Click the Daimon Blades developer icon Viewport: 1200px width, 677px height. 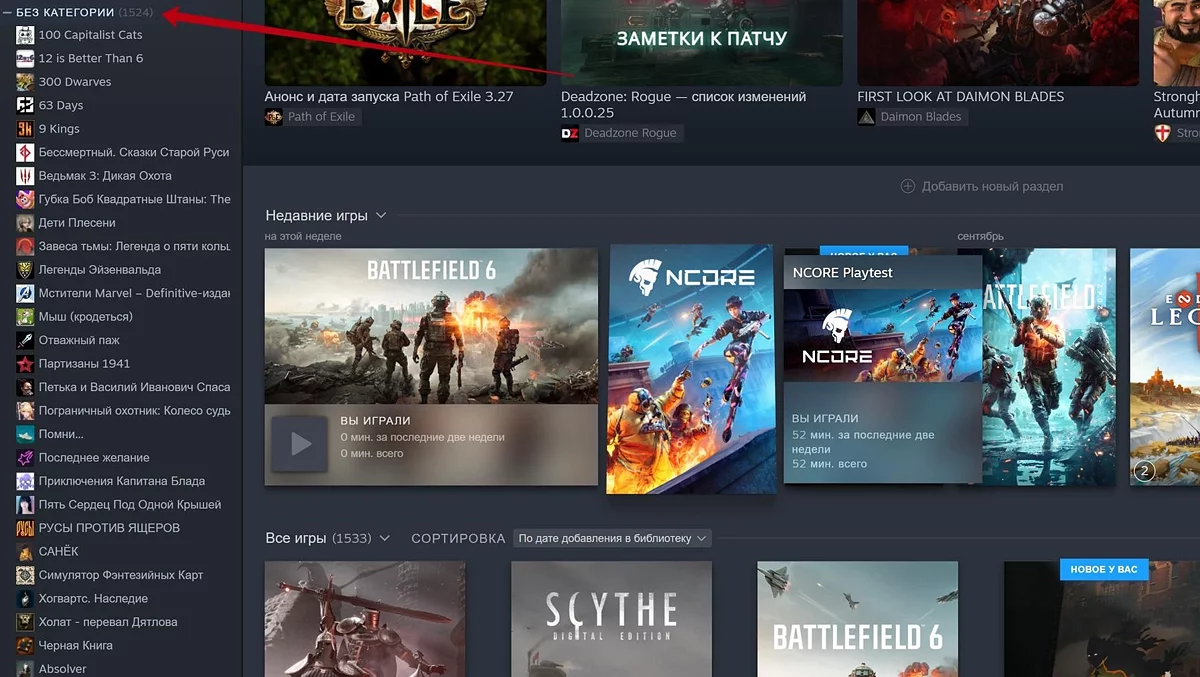[x=866, y=117]
